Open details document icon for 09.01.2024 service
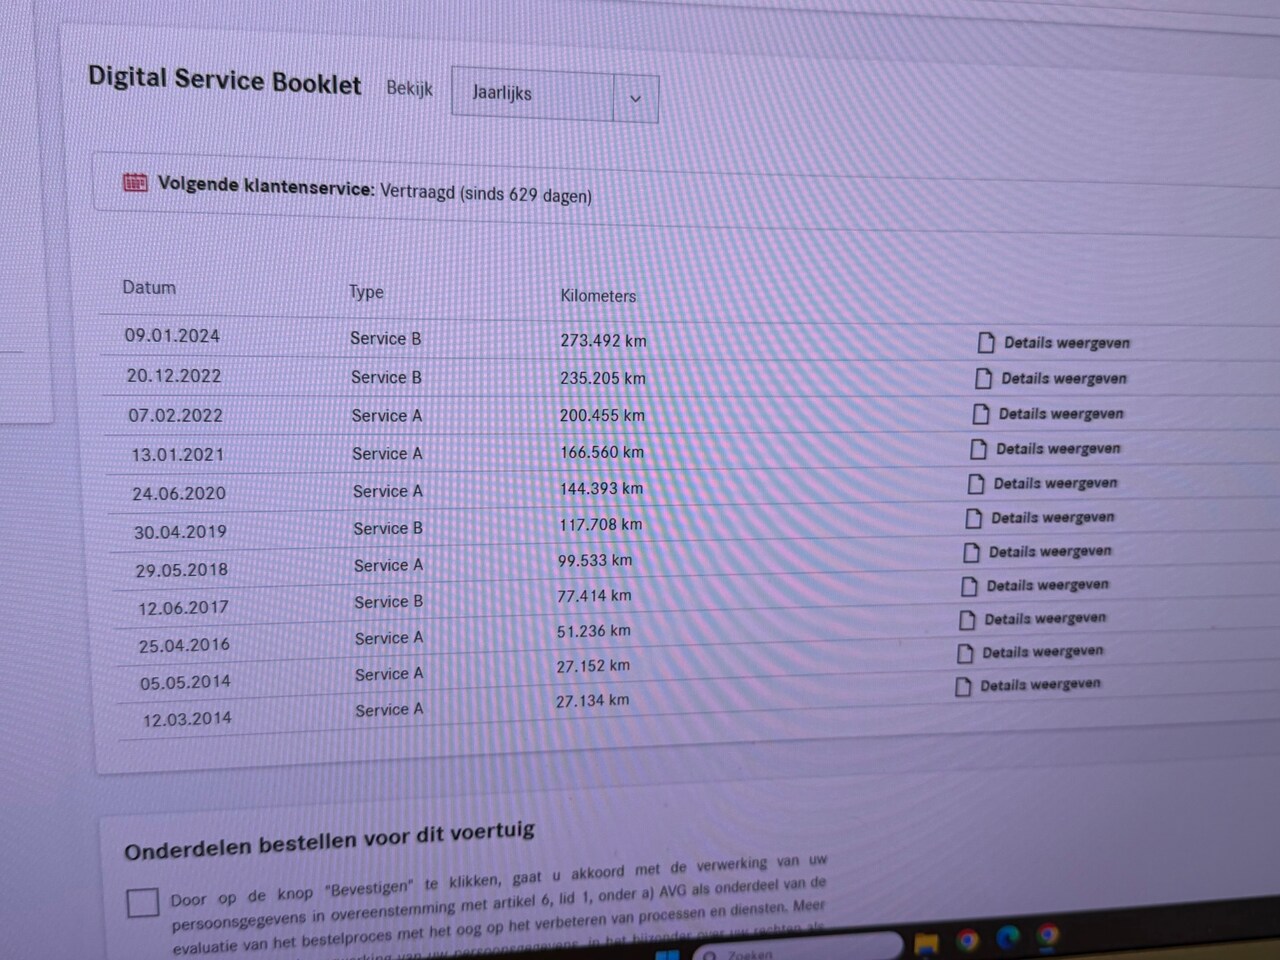This screenshot has height=960, width=1280. 986,342
